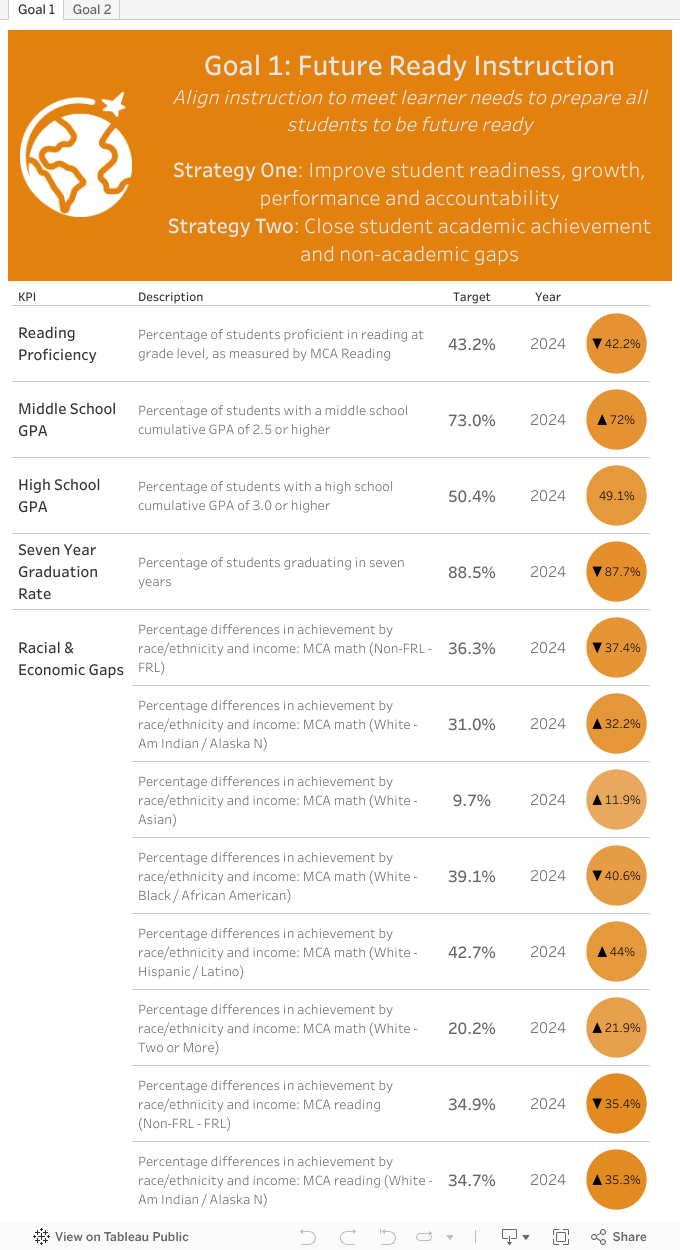680x1250 pixels.
Task: Click the Racial & Economic Gaps KPI label
Action: click(70, 659)
